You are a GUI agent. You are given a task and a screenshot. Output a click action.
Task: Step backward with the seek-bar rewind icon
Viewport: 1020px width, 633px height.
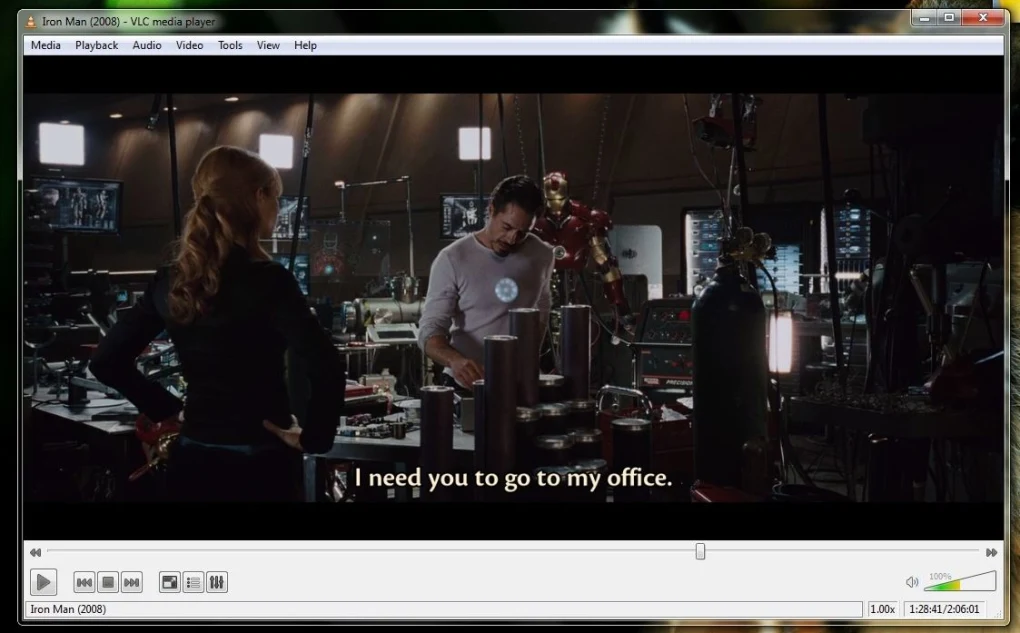coord(35,552)
